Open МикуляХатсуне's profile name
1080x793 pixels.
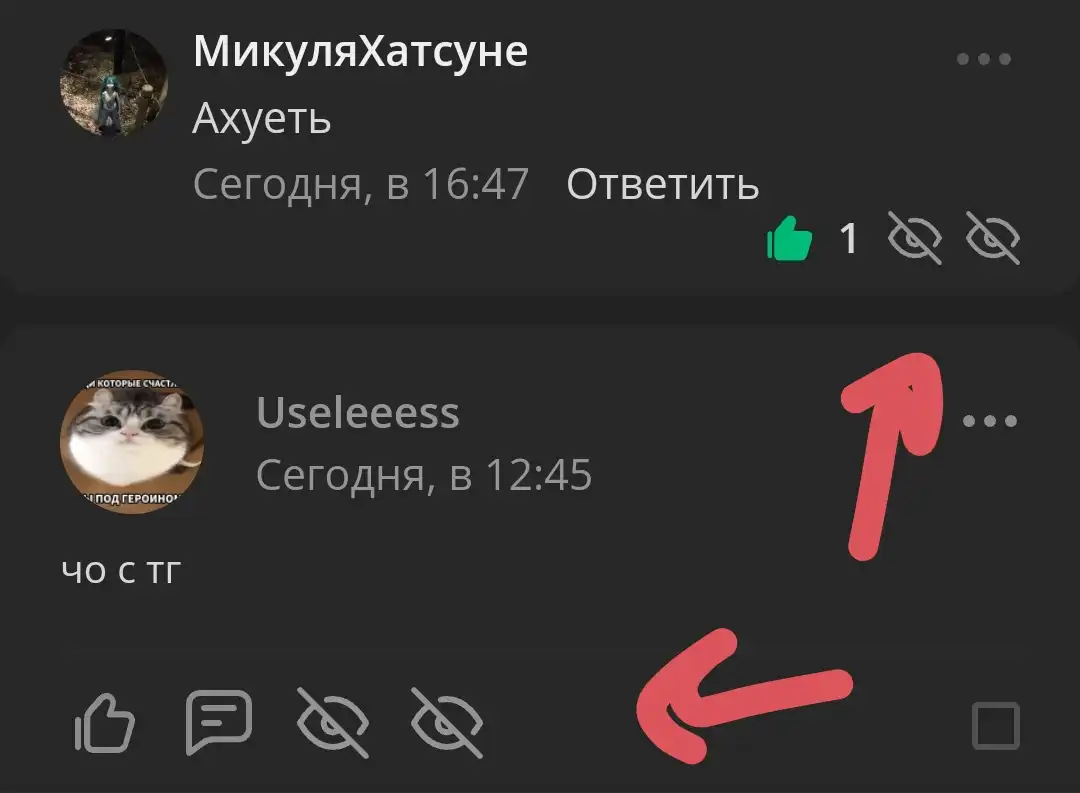pos(360,52)
